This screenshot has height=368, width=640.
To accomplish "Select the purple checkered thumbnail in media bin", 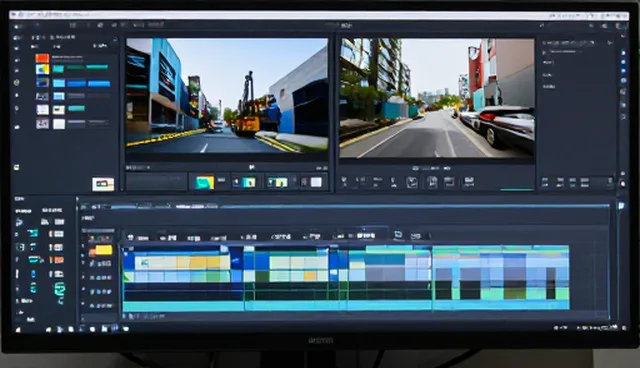I will [x=42, y=124].
